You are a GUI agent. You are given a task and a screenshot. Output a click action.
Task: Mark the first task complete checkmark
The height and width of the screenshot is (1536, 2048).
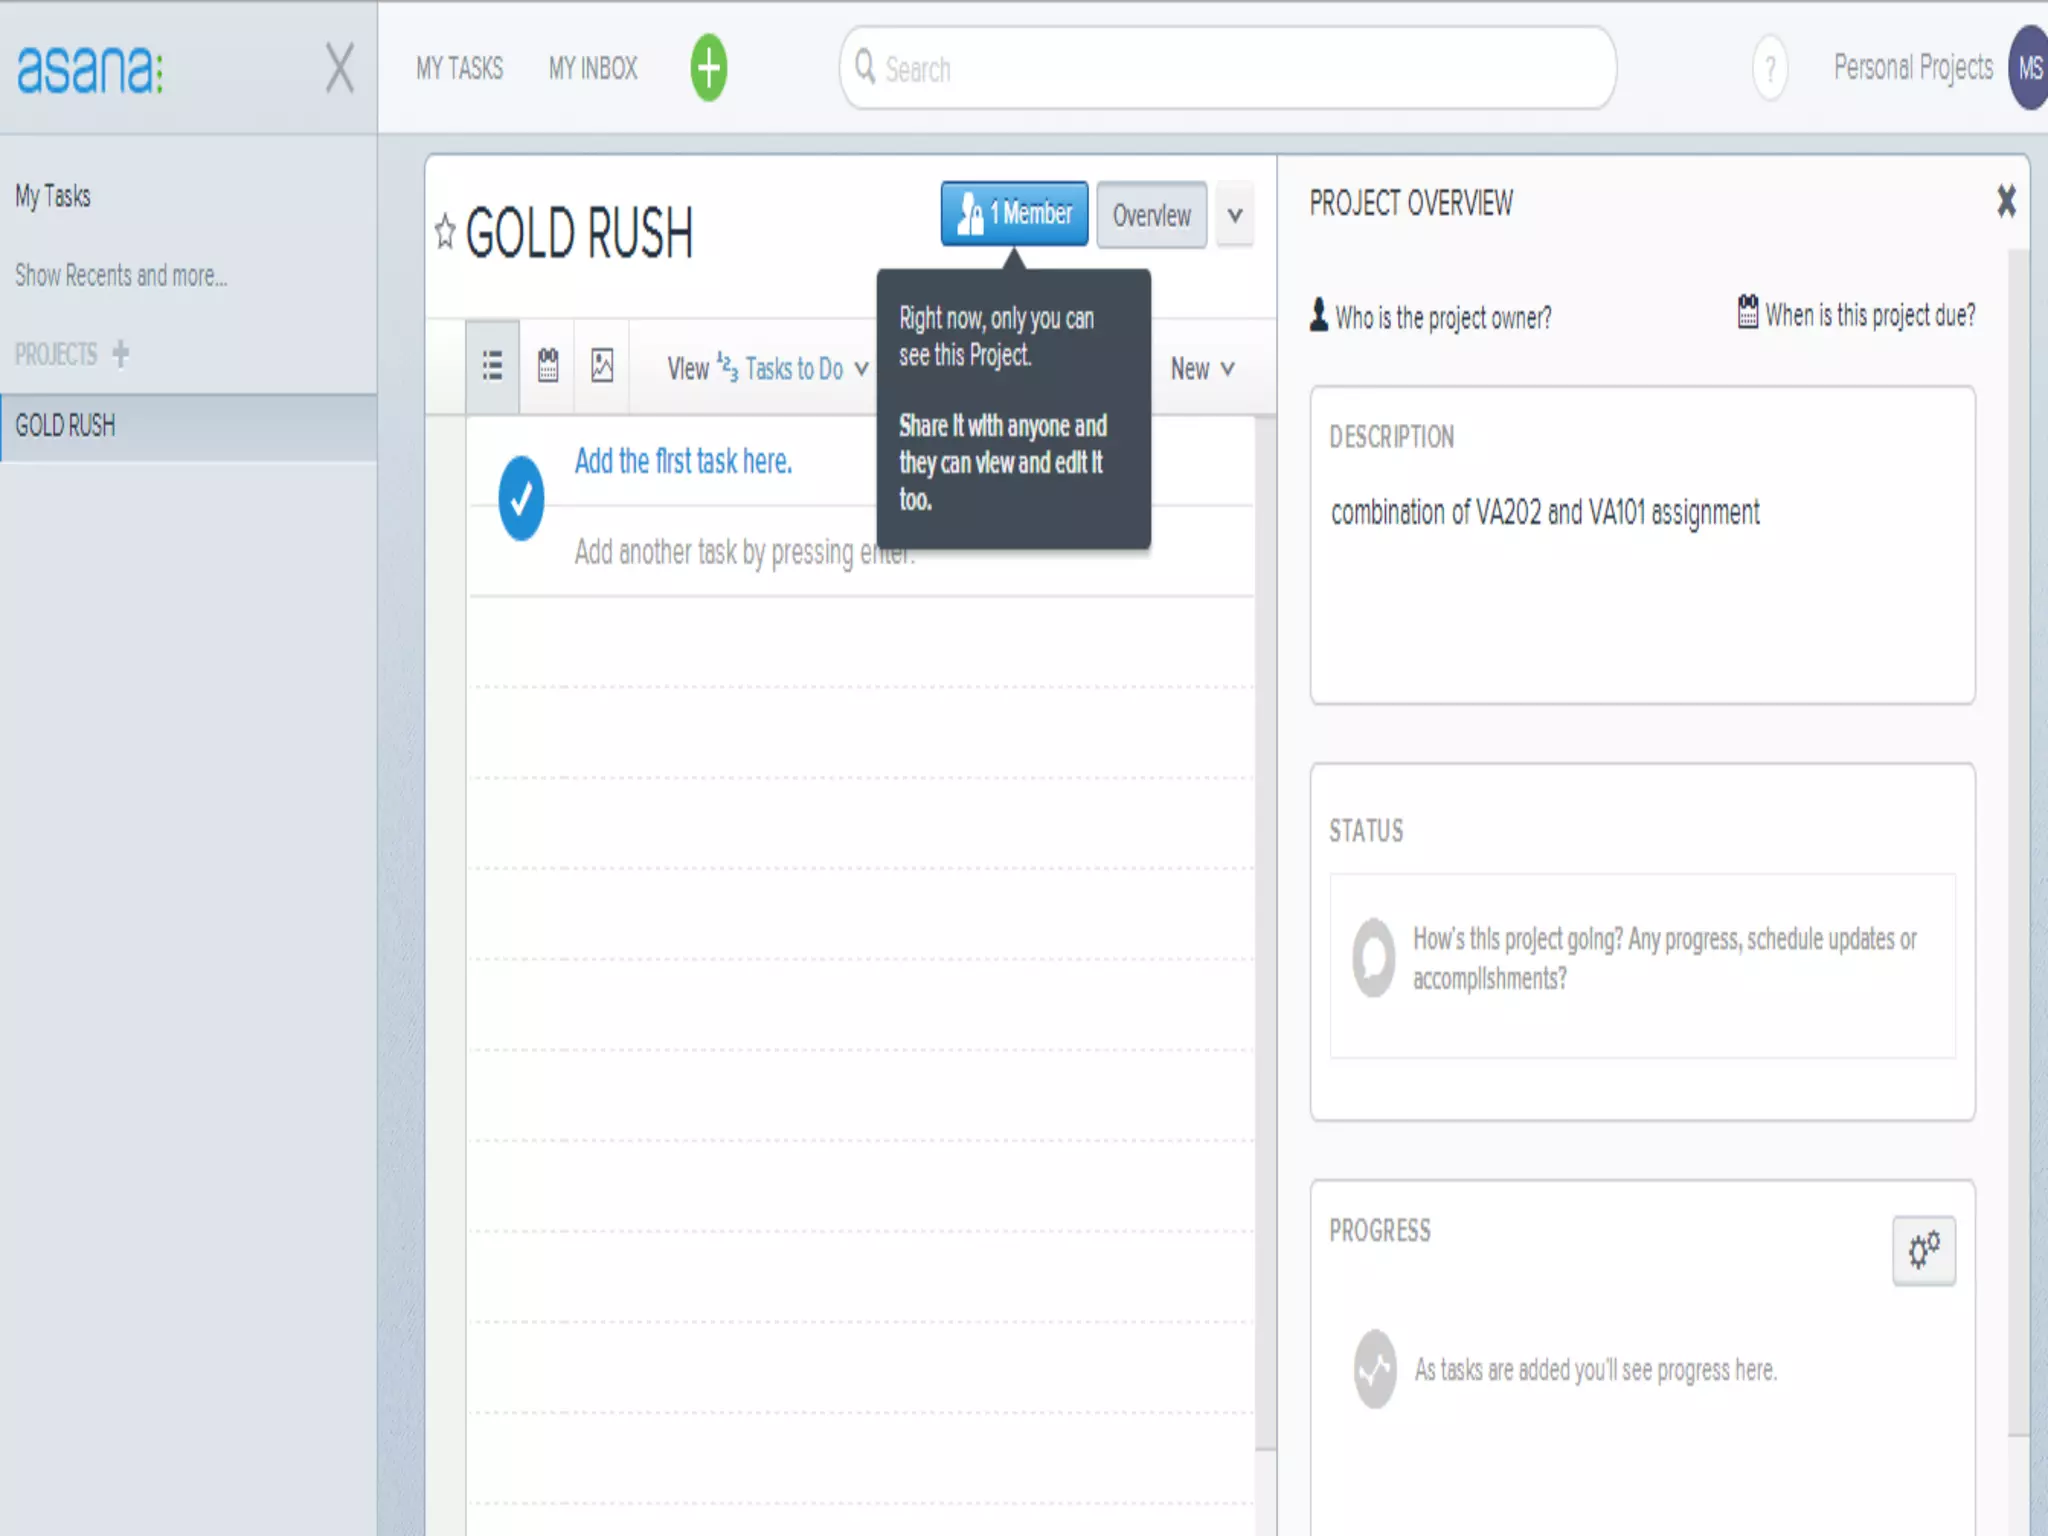(x=521, y=499)
